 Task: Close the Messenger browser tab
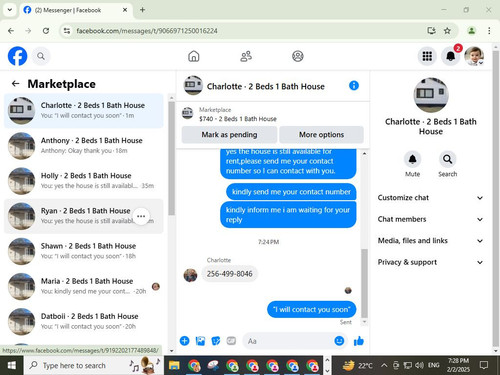tap(125, 10)
